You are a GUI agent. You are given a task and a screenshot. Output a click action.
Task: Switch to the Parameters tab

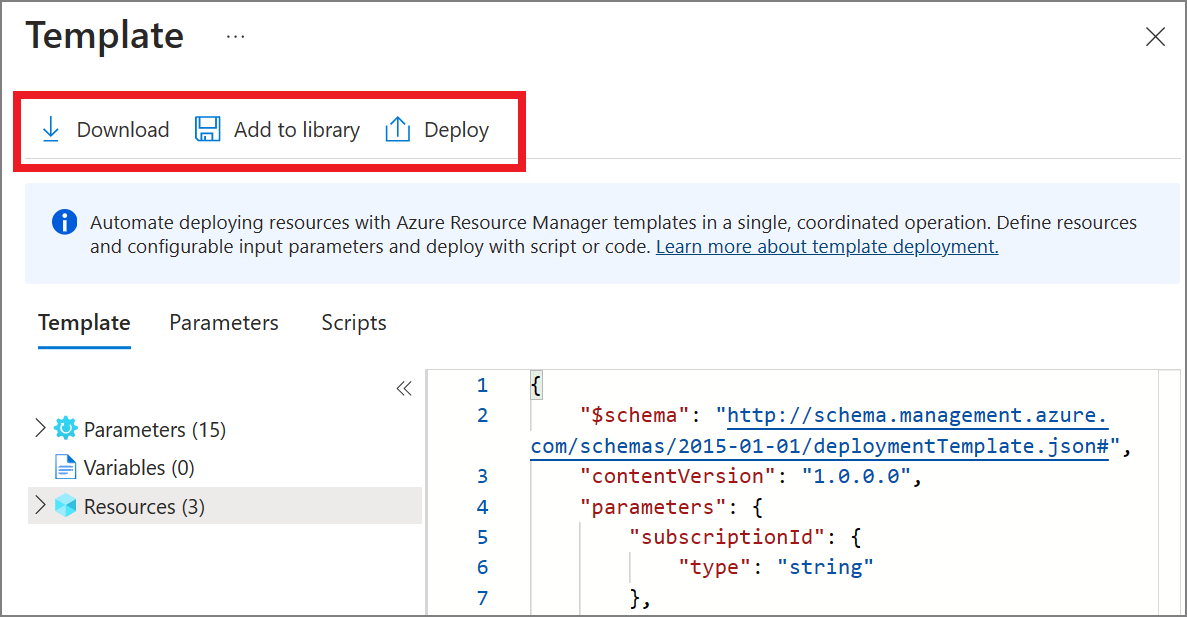(x=224, y=323)
